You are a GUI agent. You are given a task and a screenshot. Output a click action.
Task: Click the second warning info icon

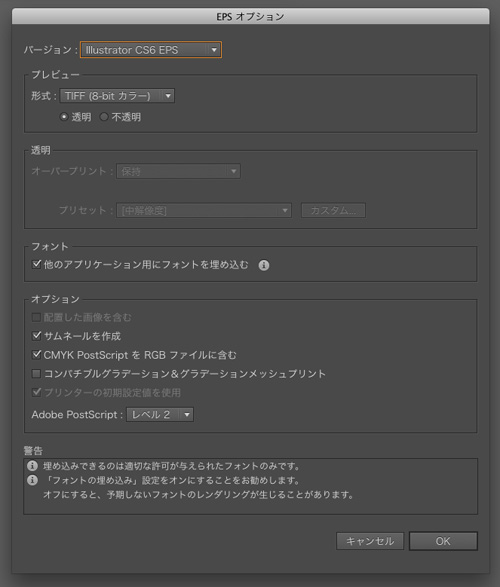tap(33, 480)
